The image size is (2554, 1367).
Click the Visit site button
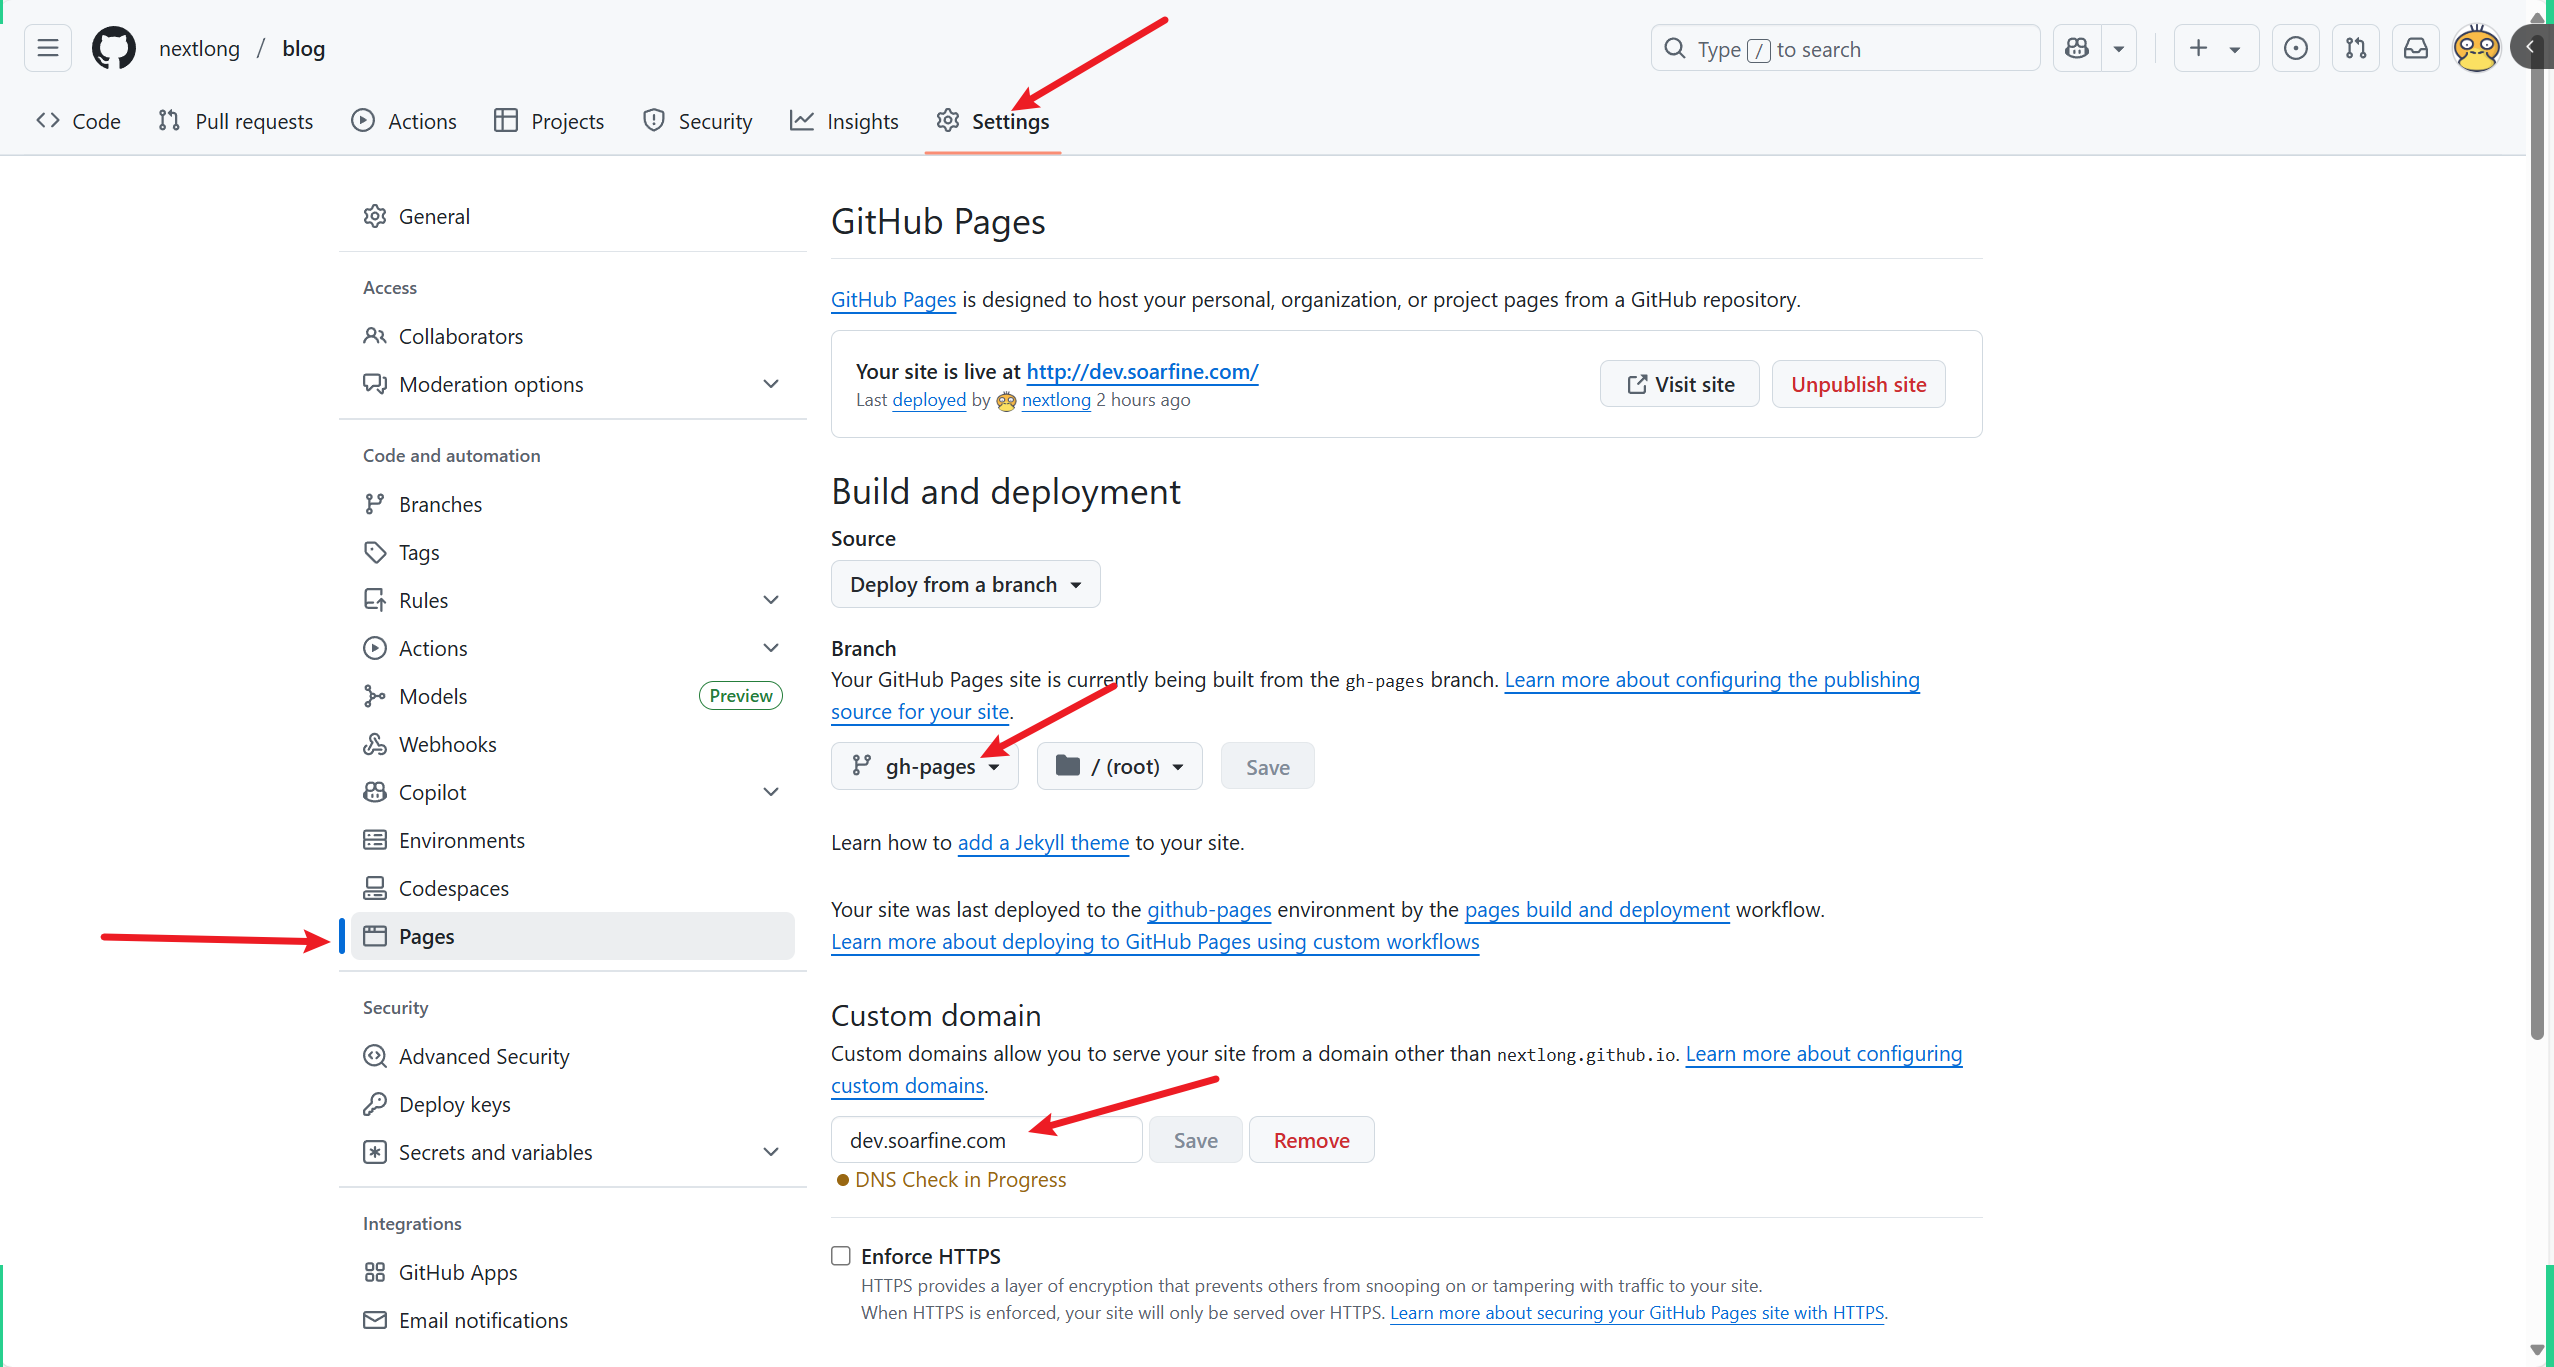click(1679, 385)
